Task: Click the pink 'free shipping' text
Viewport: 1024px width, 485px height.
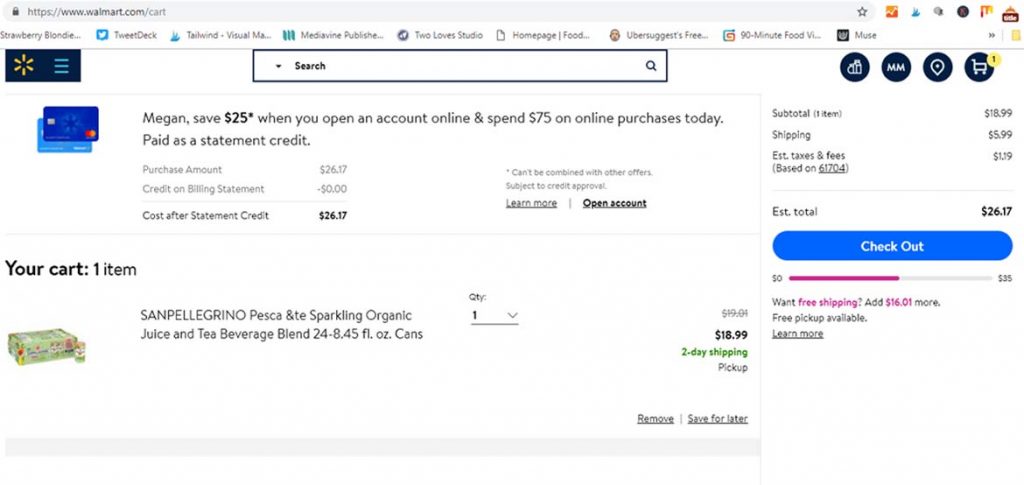Action: pyautogui.click(x=827, y=302)
